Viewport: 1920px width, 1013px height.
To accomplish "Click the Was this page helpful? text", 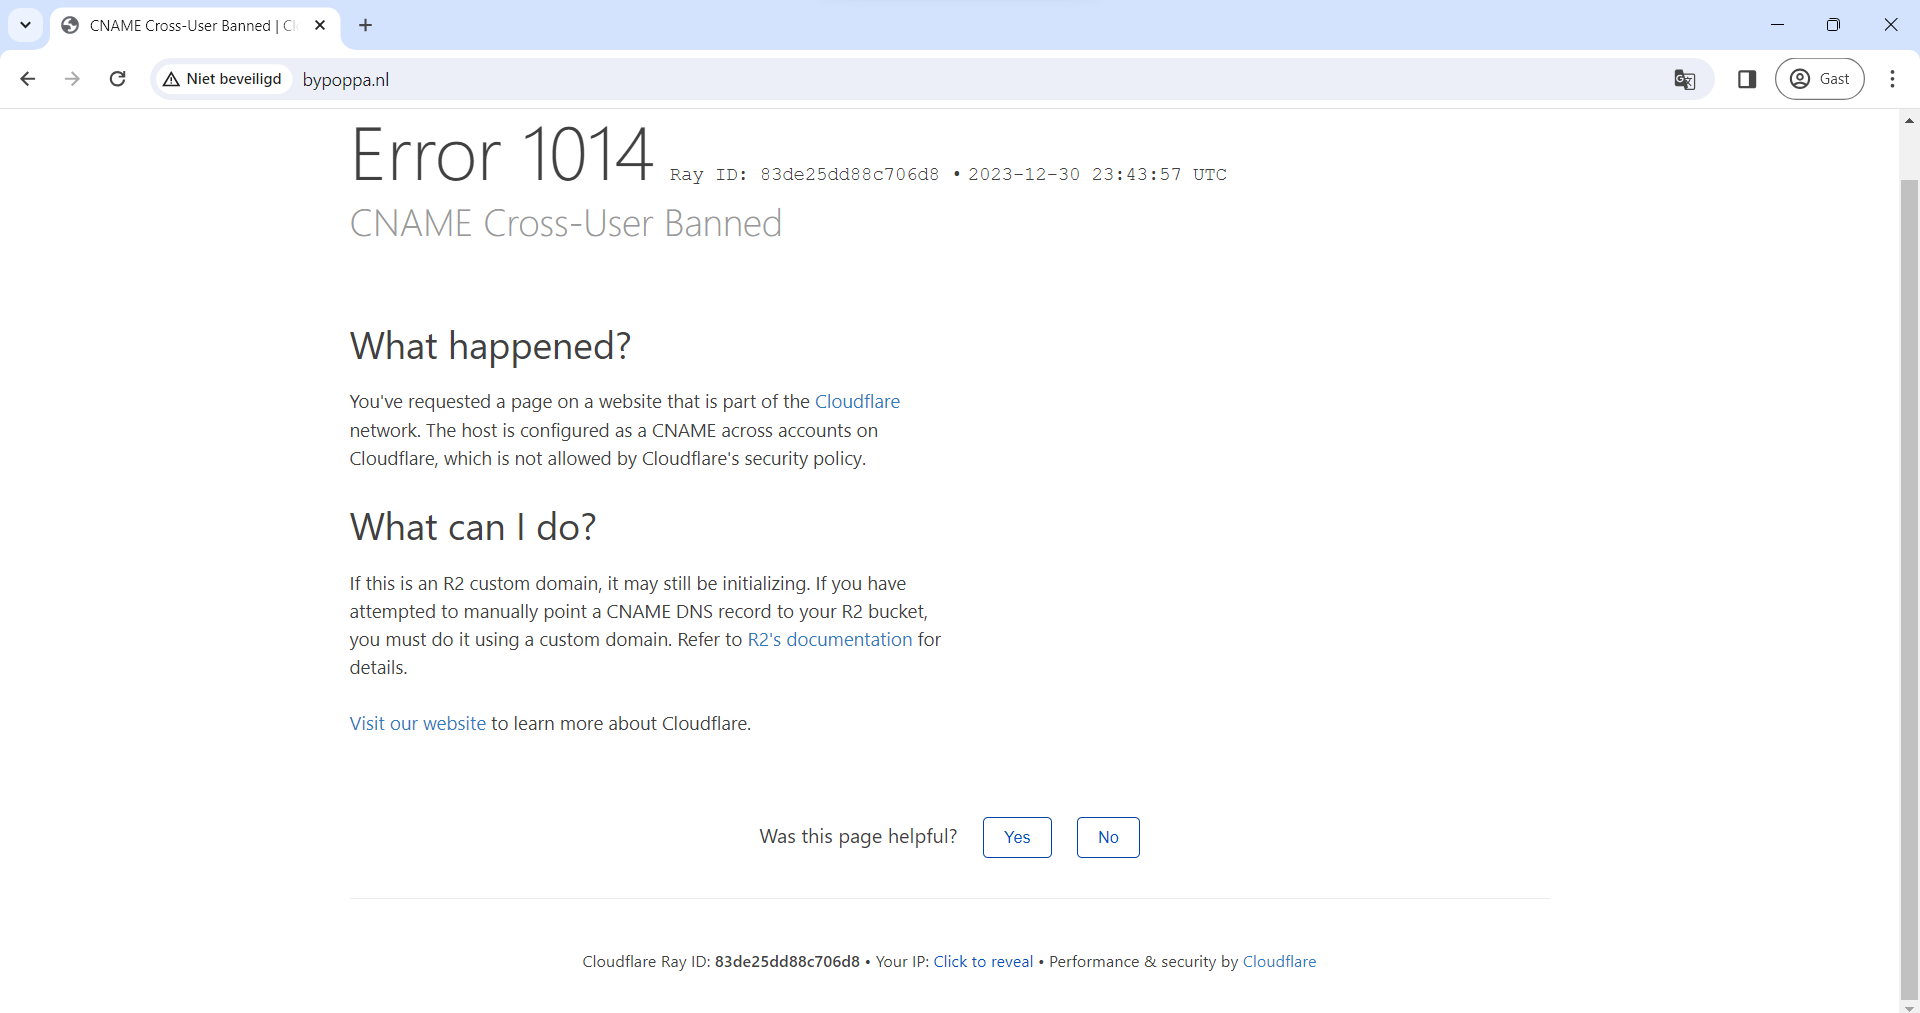I will (858, 836).
